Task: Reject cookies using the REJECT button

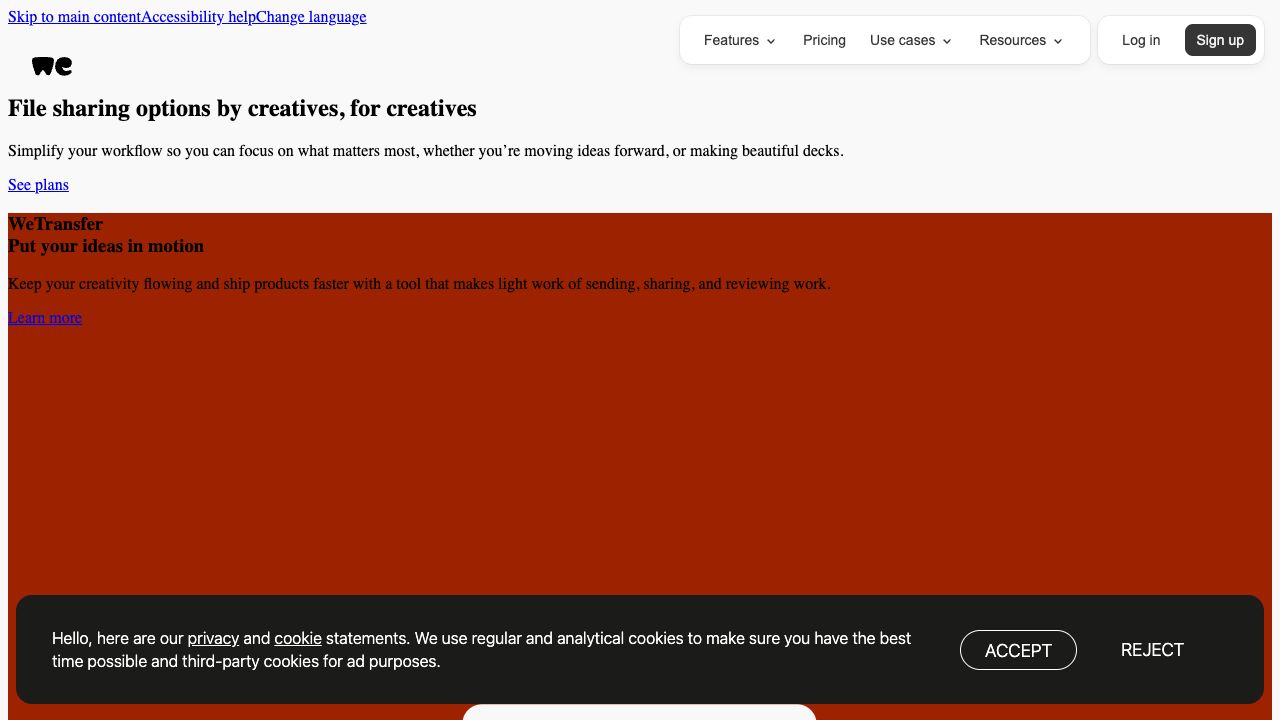Action: click(1152, 650)
